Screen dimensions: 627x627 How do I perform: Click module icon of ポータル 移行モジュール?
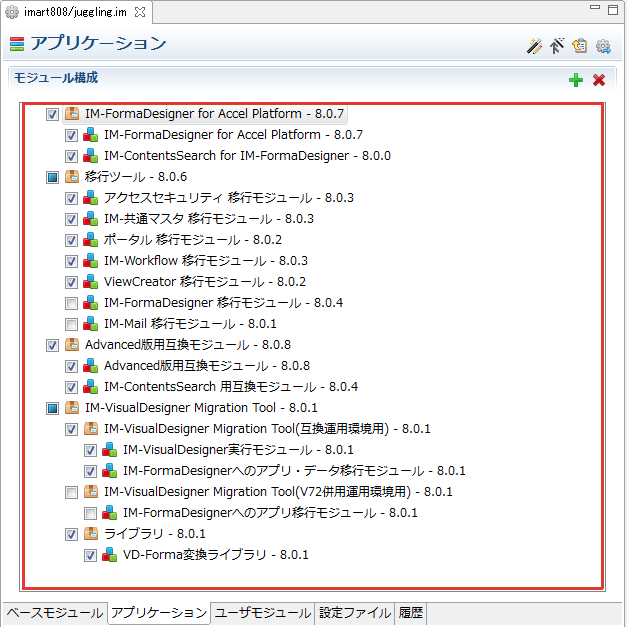click(x=91, y=240)
